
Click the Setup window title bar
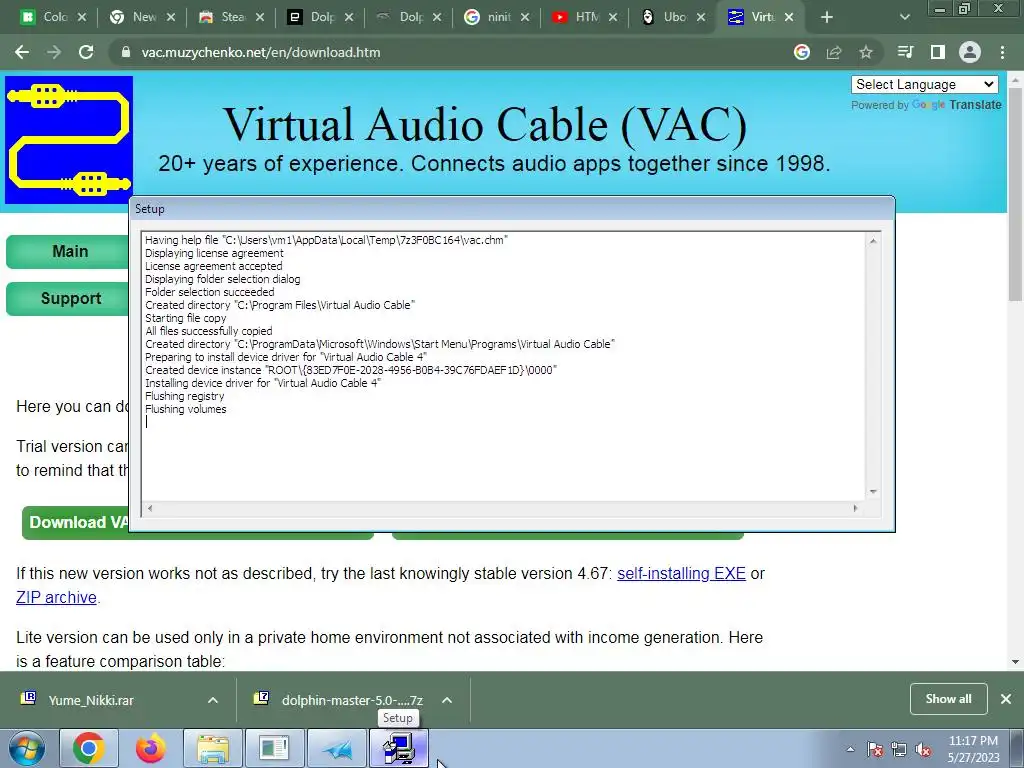(x=511, y=209)
